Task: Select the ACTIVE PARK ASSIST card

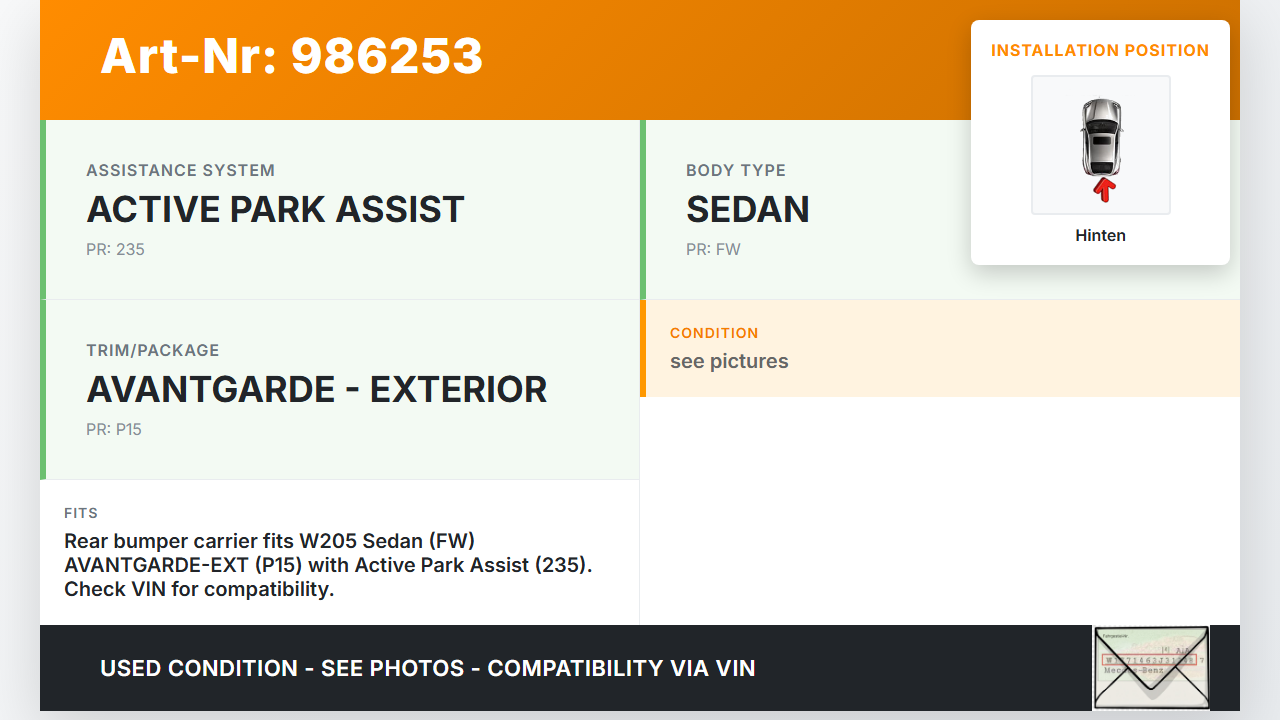Action: coord(340,210)
